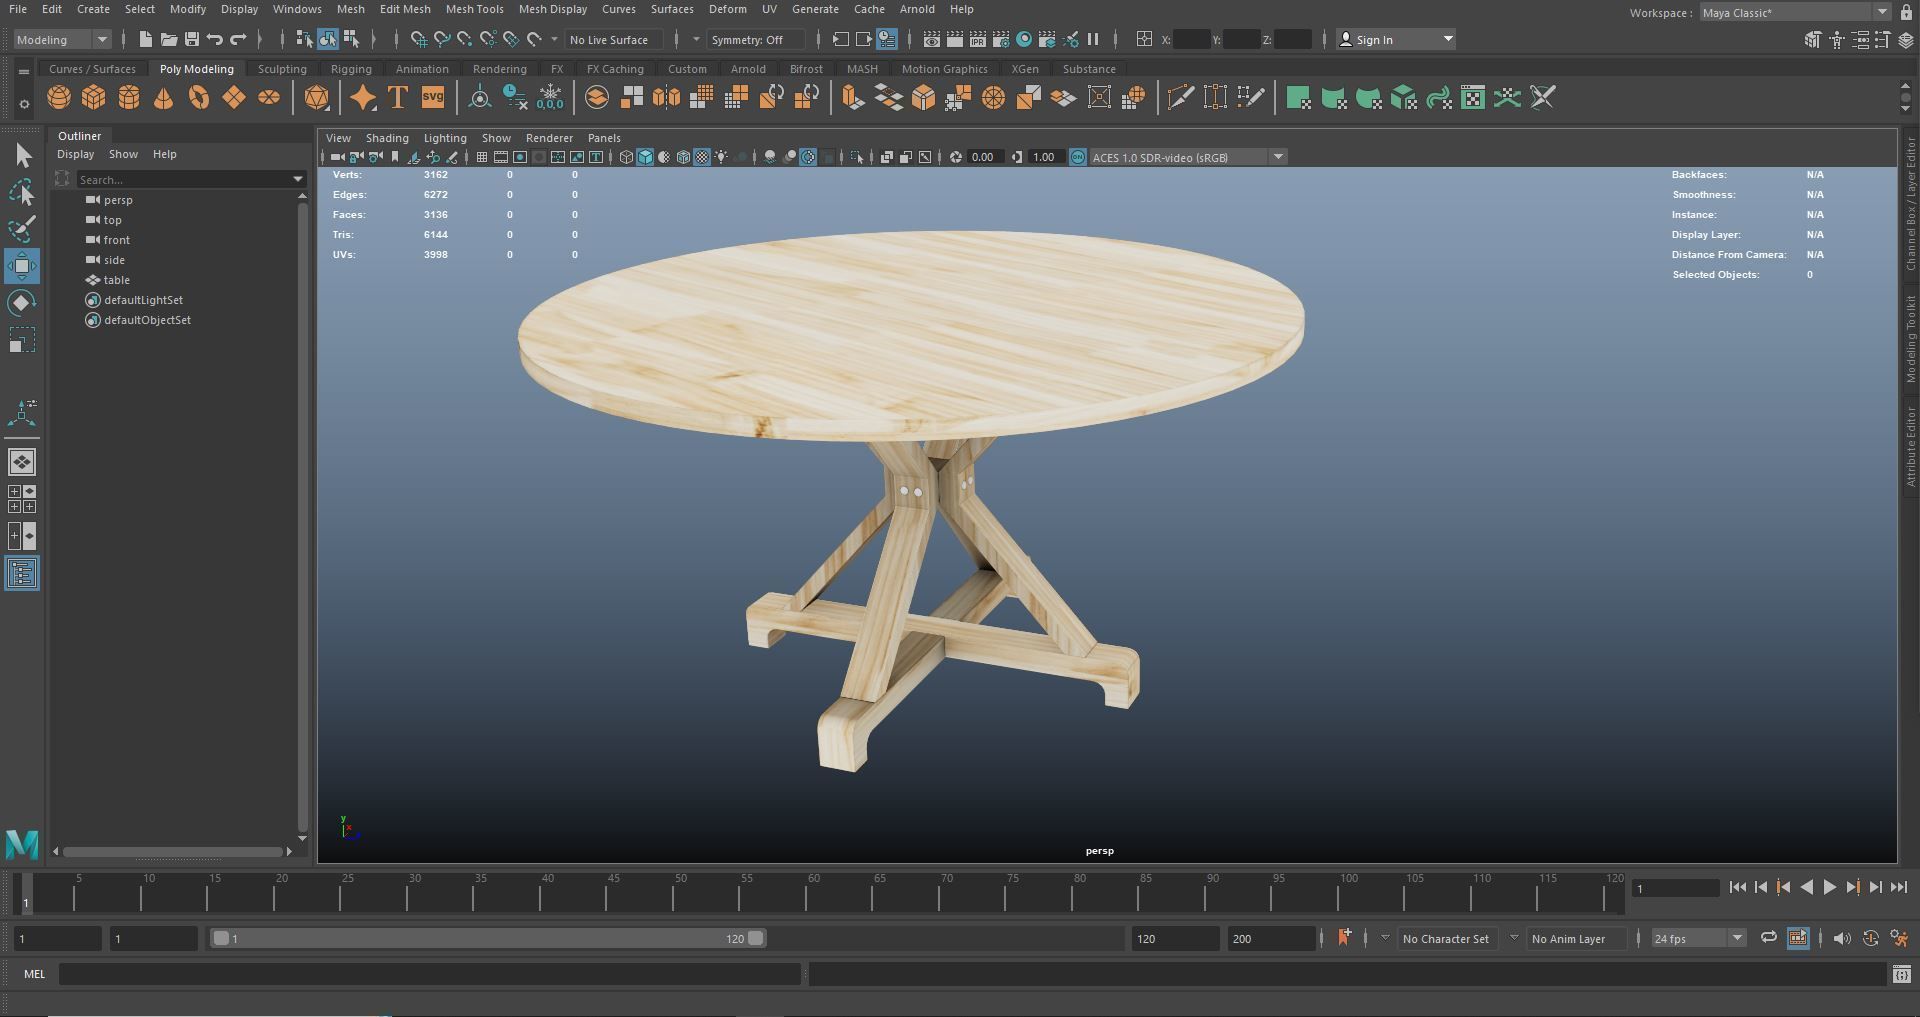1920x1017 pixels.
Task: Open the polygon Type tool (T icon)
Action: [x=398, y=98]
